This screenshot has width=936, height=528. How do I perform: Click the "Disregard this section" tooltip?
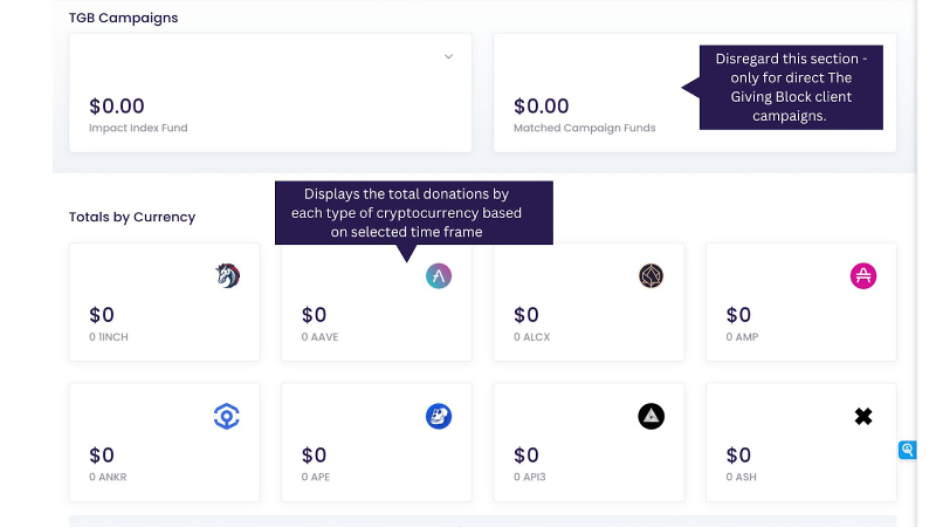790,87
